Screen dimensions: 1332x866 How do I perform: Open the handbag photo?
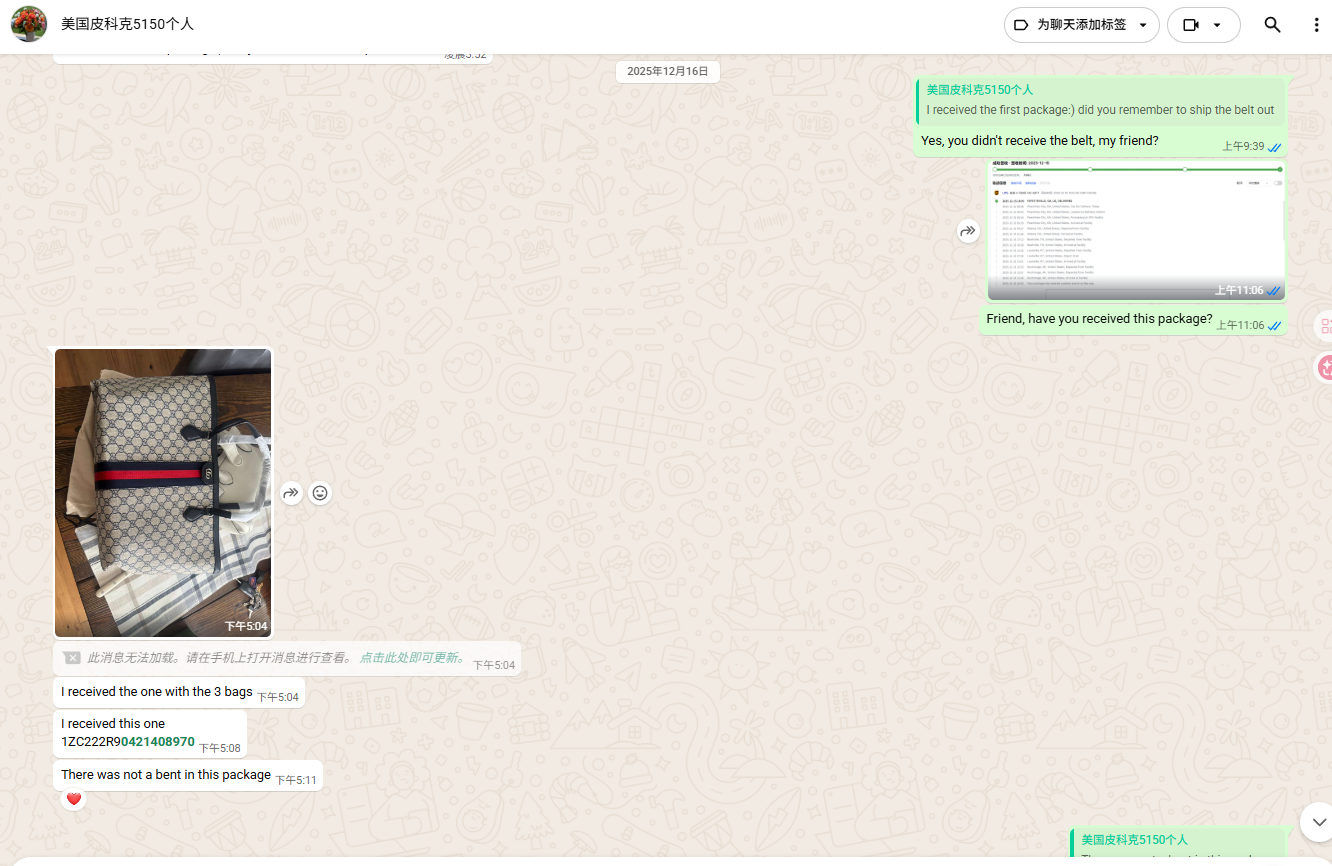[x=163, y=492]
